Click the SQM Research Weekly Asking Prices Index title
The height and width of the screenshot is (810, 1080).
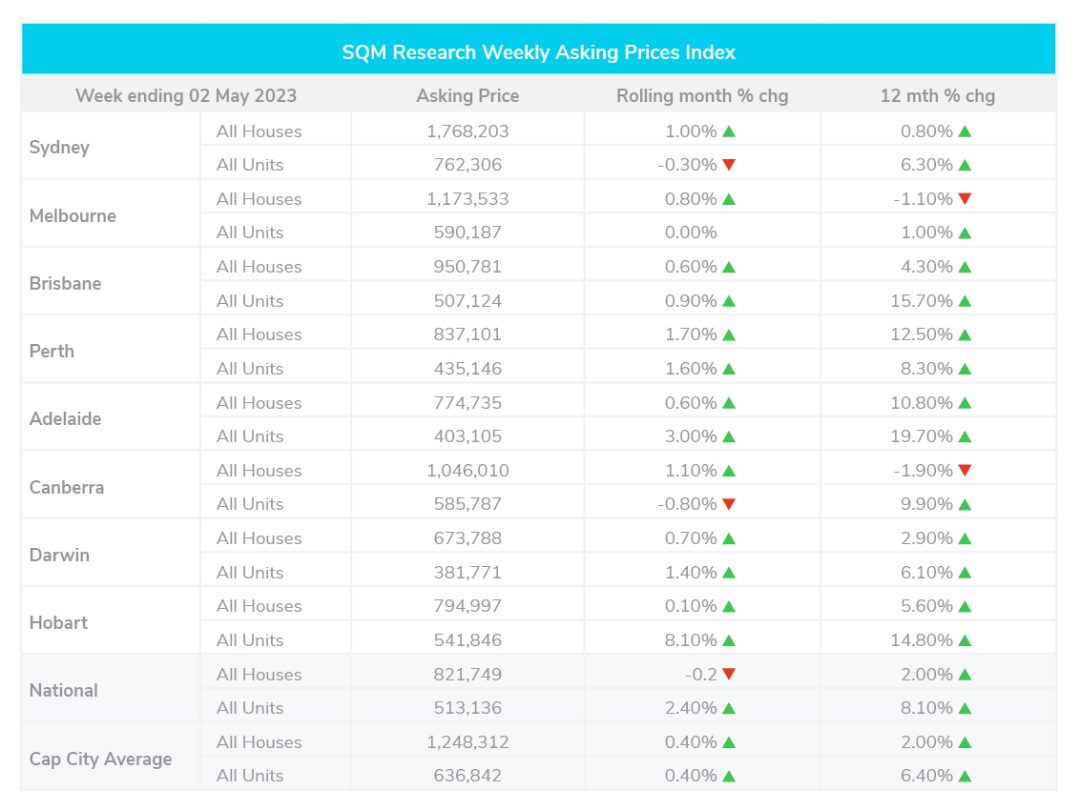(x=539, y=52)
